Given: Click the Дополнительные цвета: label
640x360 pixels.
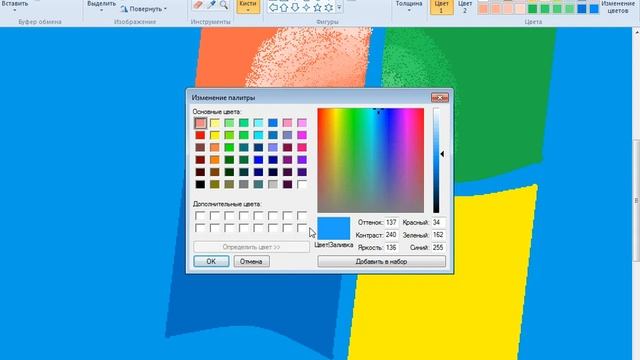Looking at the screenshot, I should pos(227,204).
